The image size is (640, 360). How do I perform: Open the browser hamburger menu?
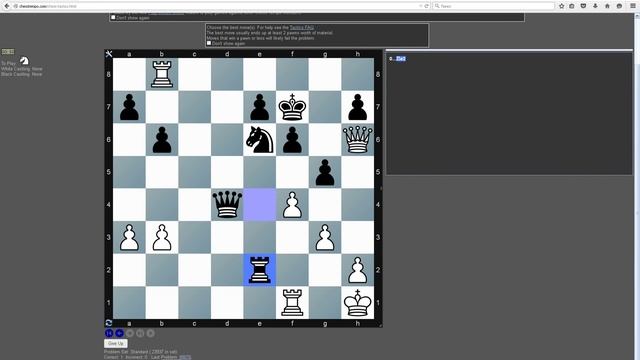[x=633, y=6]
